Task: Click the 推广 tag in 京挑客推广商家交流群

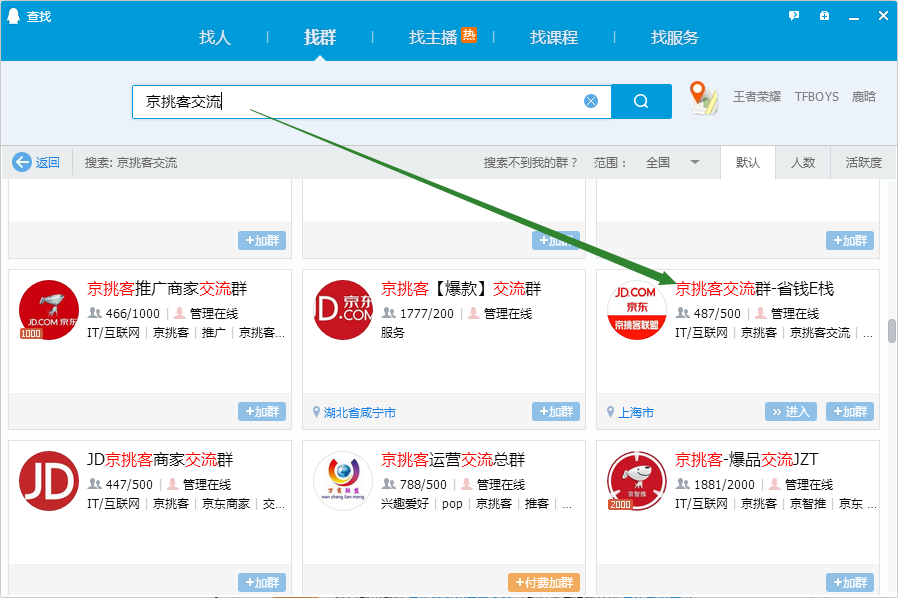Action: click(214, 333)
